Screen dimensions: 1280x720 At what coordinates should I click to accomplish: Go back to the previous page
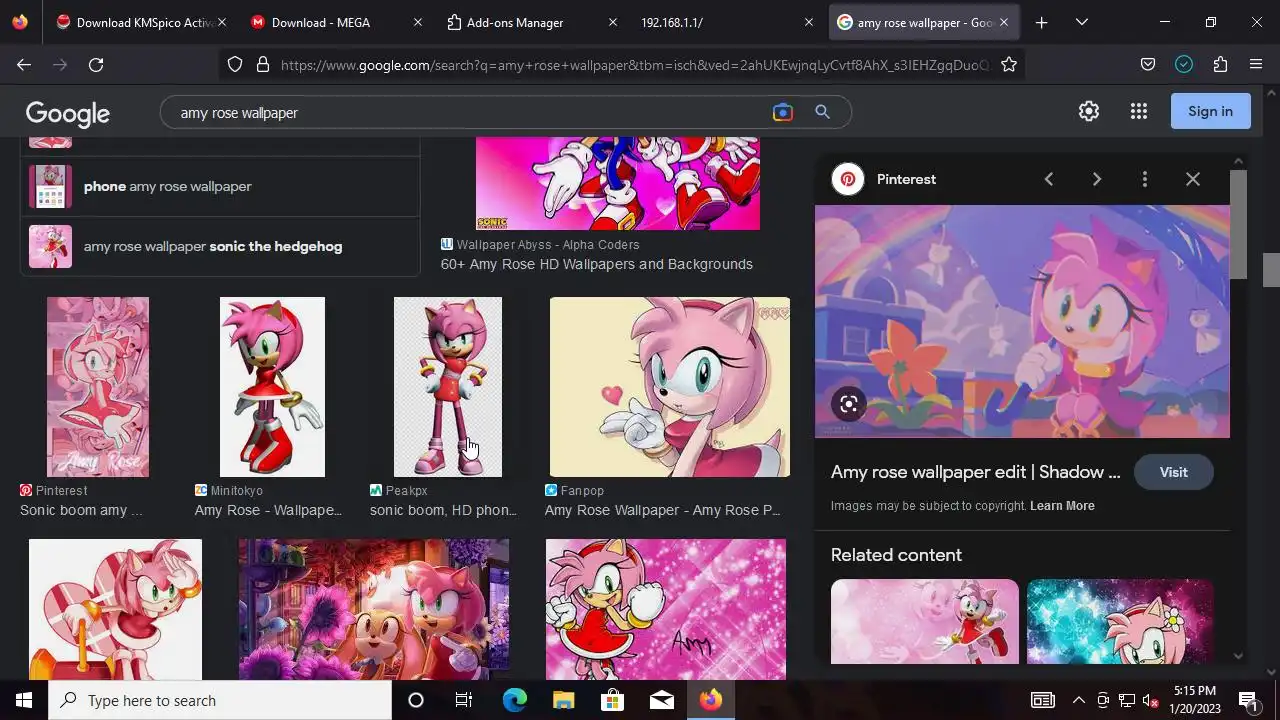[x=24, y=65]
